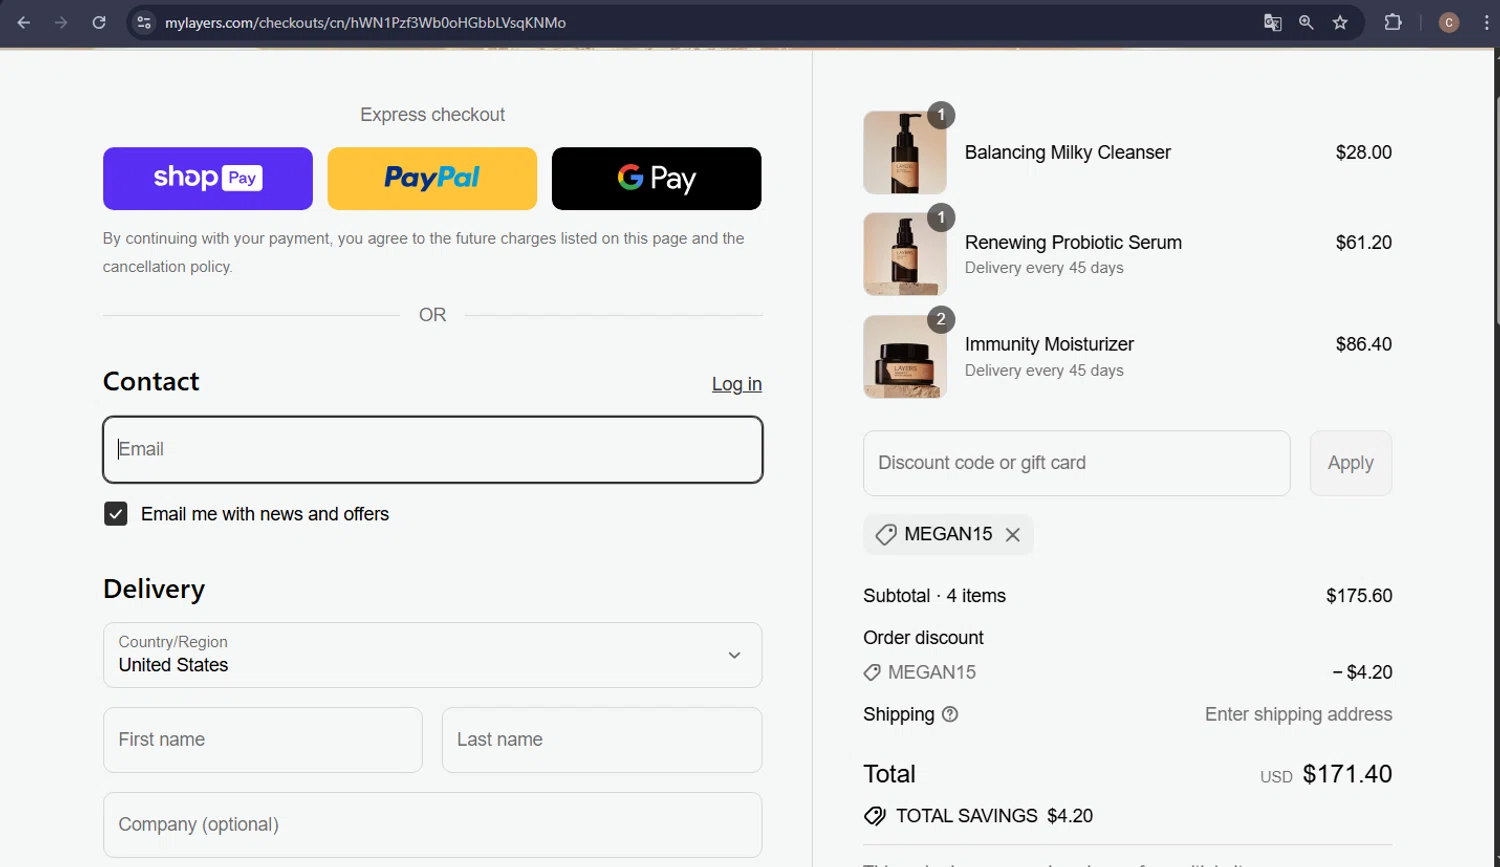The height and width of the screenshot is (867, 1500).
Task: Select the Contact heading
Action: click(x=151, y=382)
